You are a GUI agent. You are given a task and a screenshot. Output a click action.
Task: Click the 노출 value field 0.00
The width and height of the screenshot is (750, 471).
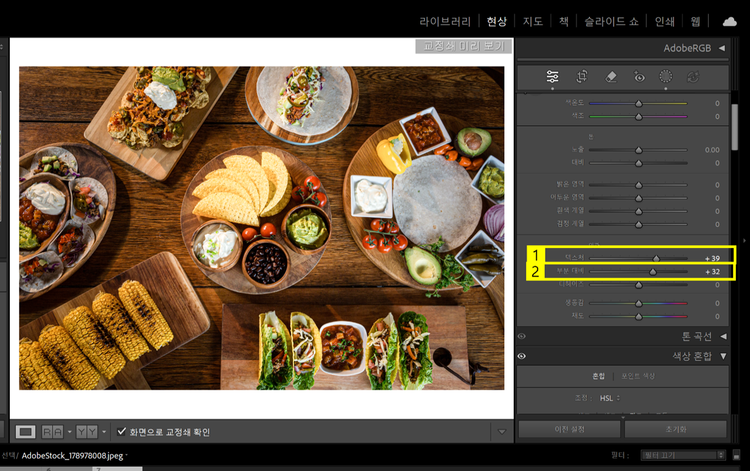click(x=712, y=150)
